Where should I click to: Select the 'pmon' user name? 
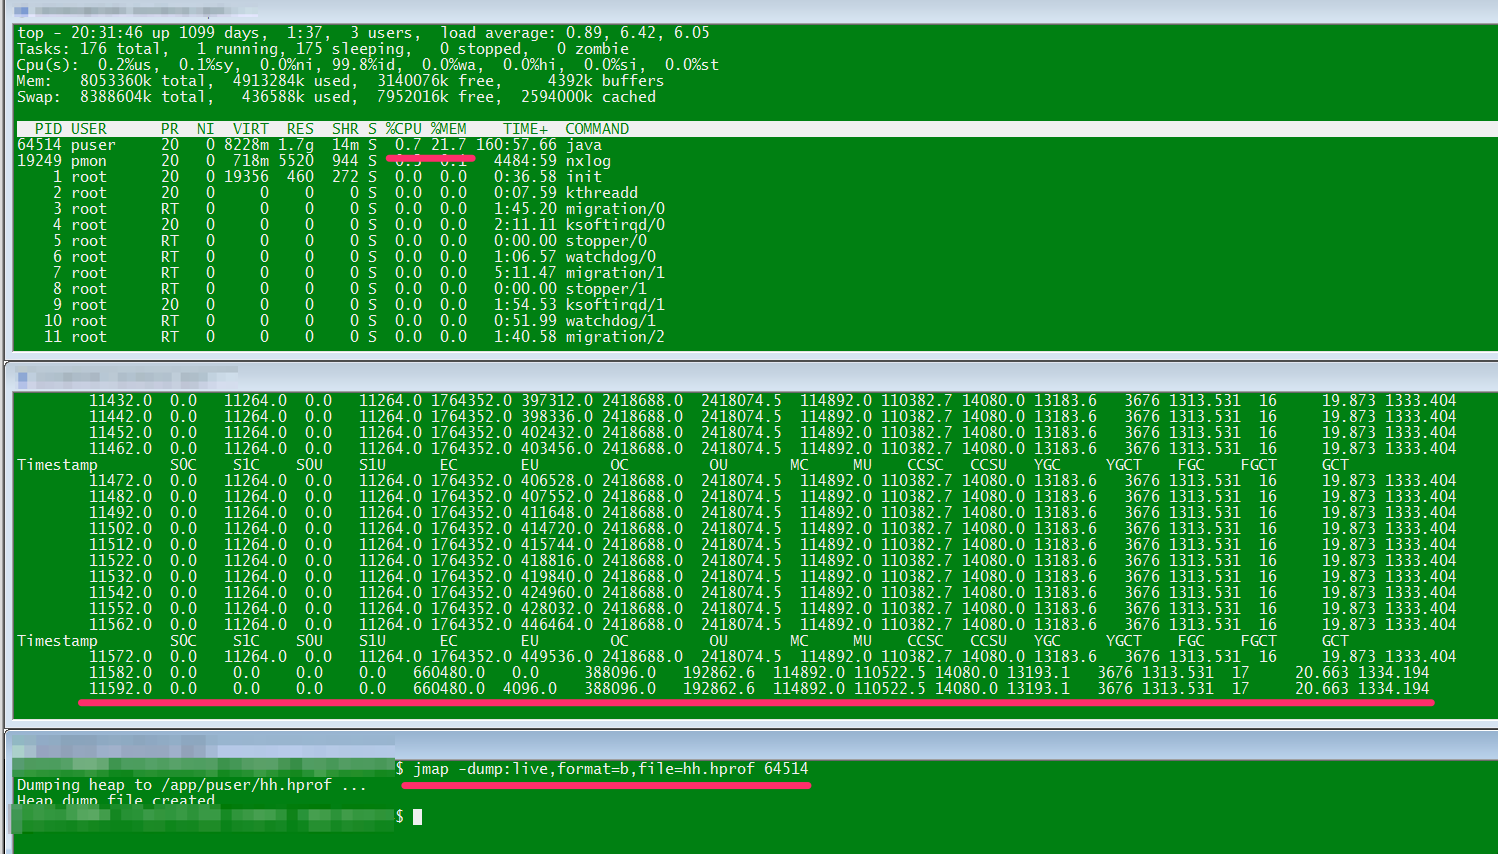click(x=89, y=161)
